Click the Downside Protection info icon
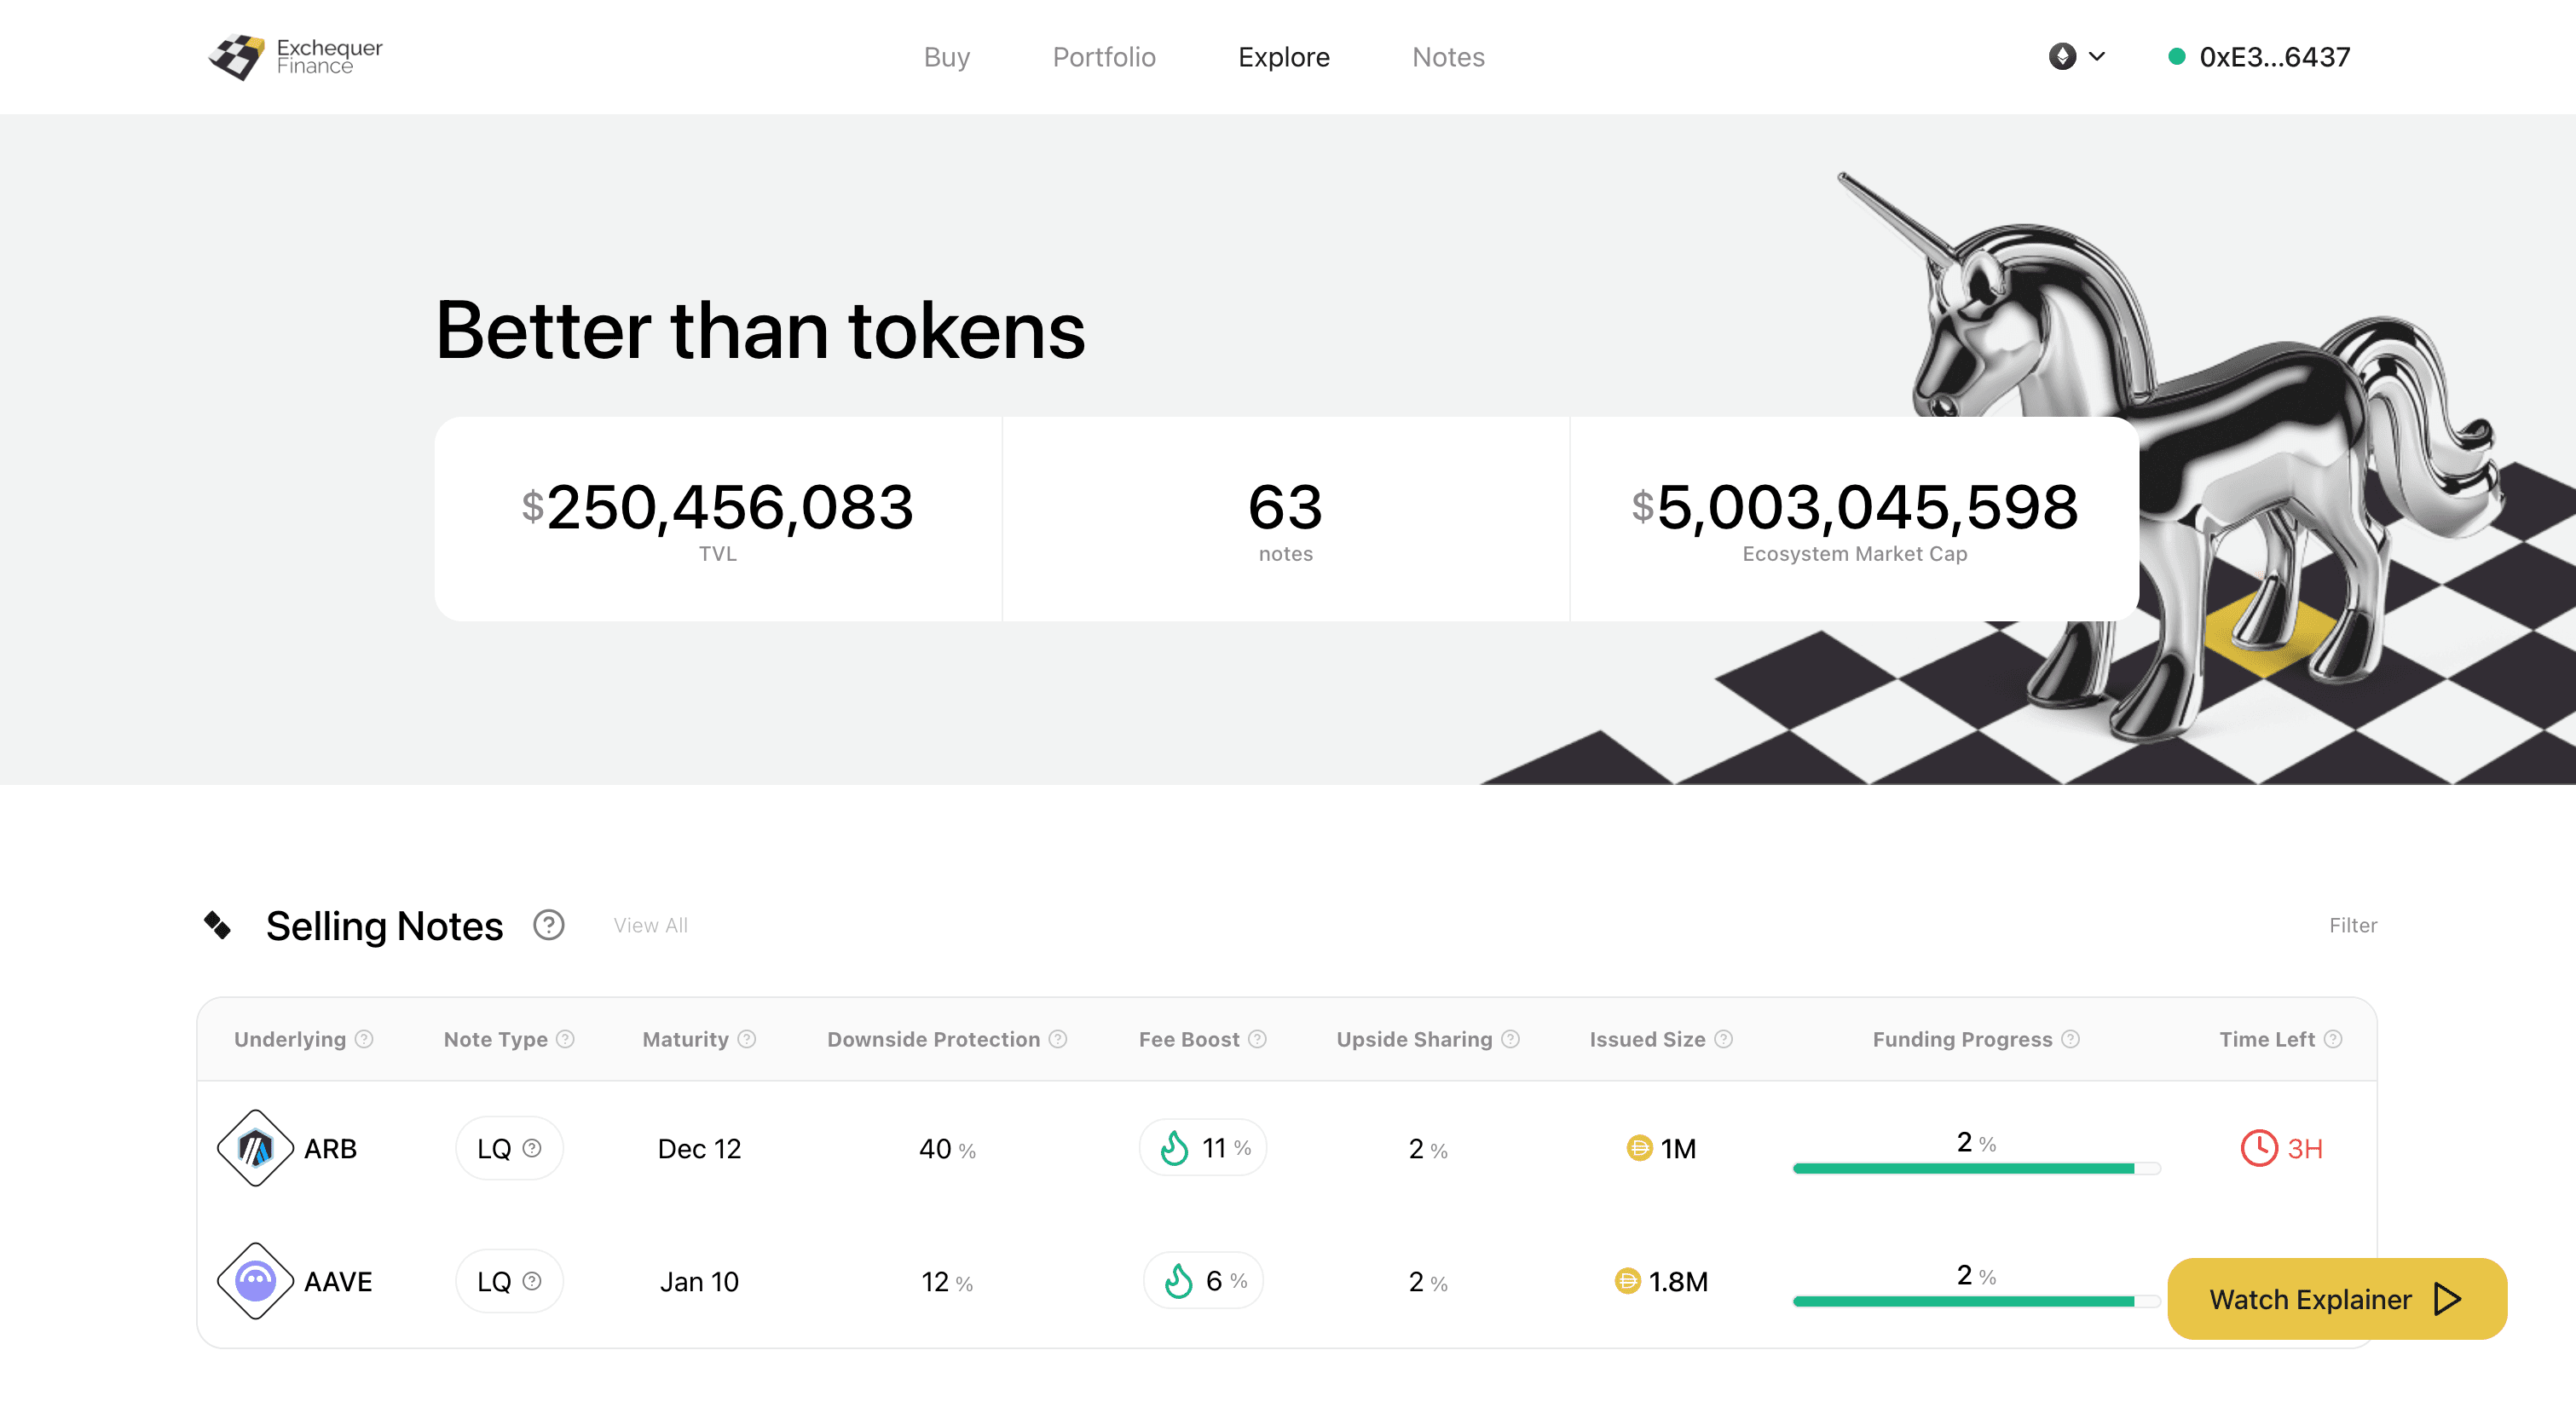 coord(1058,1039)
